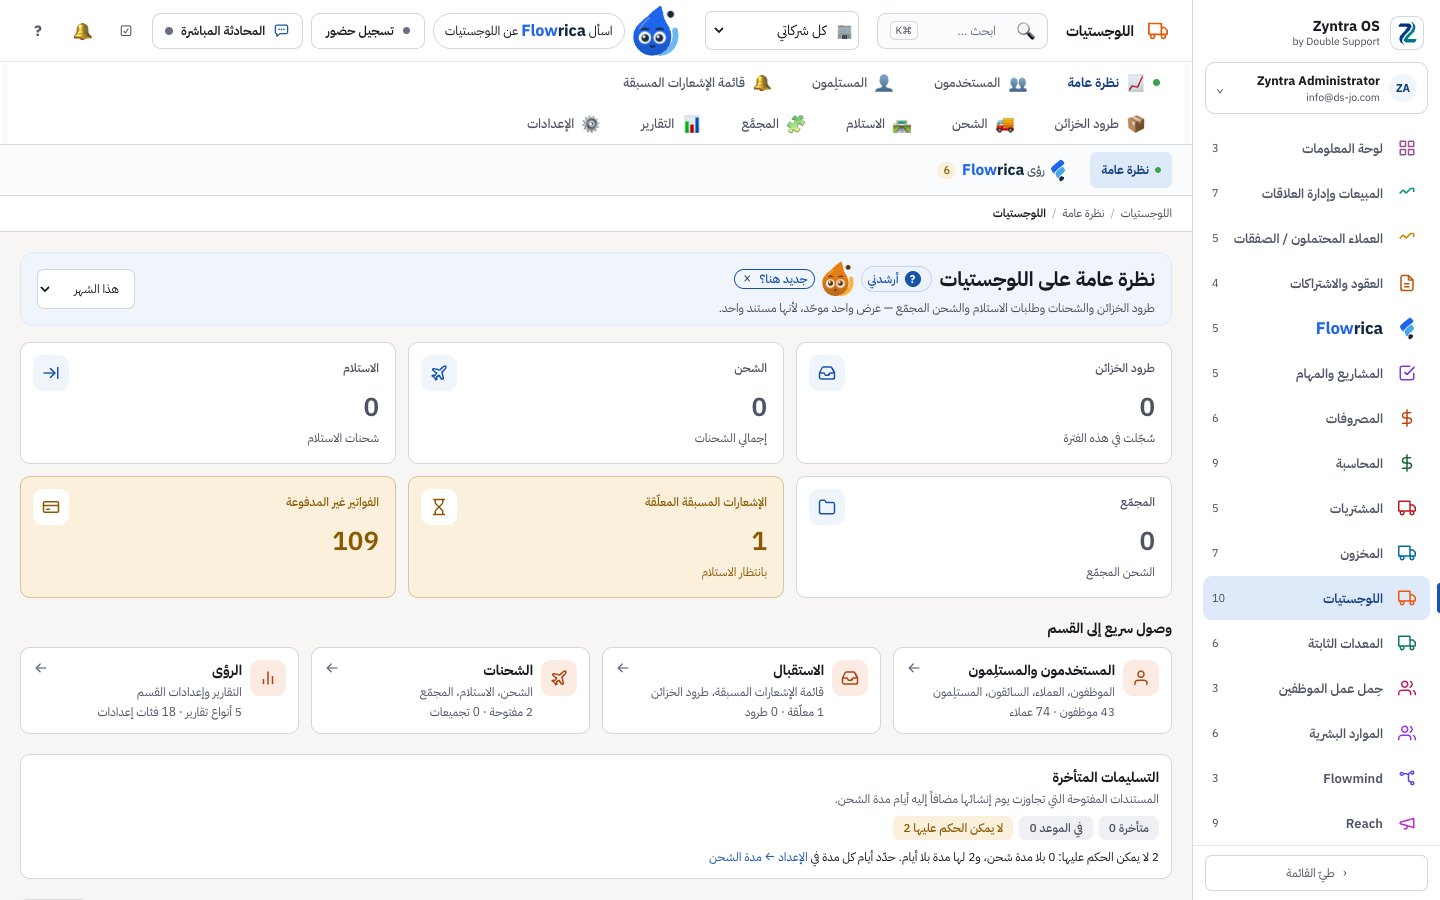This screenshot has width=1440, height=900.
Task: Open the كل شركاتي company selector
Action: [x=782, y=31]
